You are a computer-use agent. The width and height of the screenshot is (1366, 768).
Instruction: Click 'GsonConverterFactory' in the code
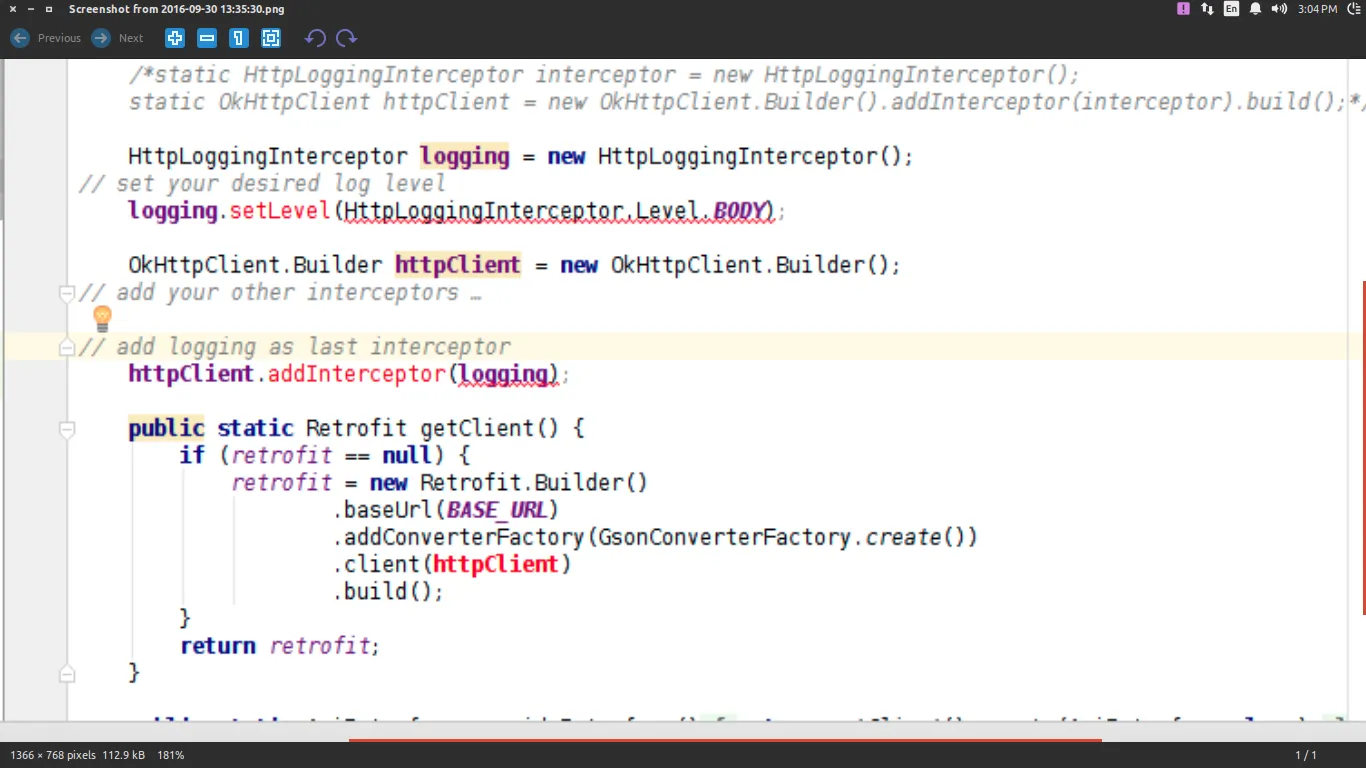(725, 537)
